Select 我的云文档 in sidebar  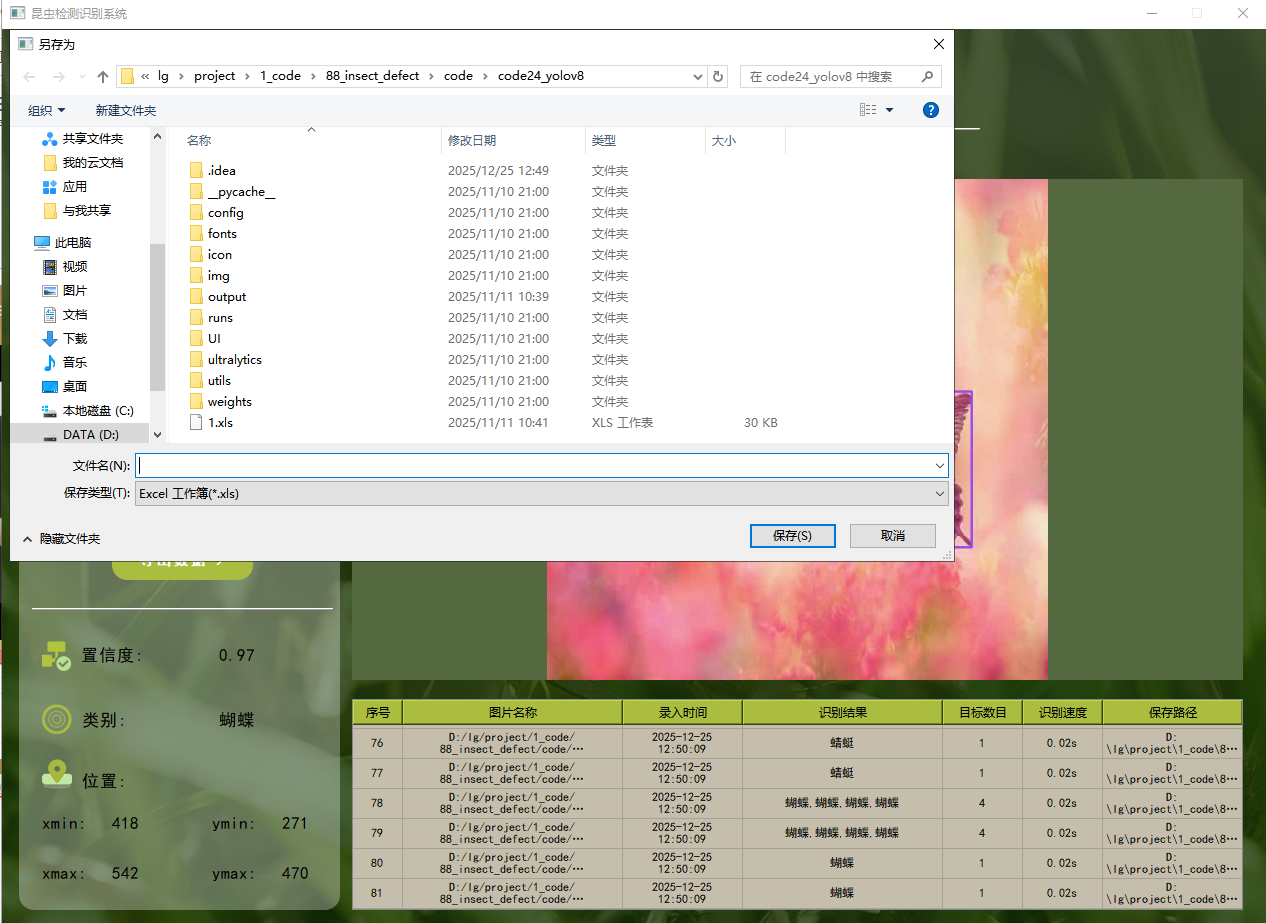coord(92,162)
